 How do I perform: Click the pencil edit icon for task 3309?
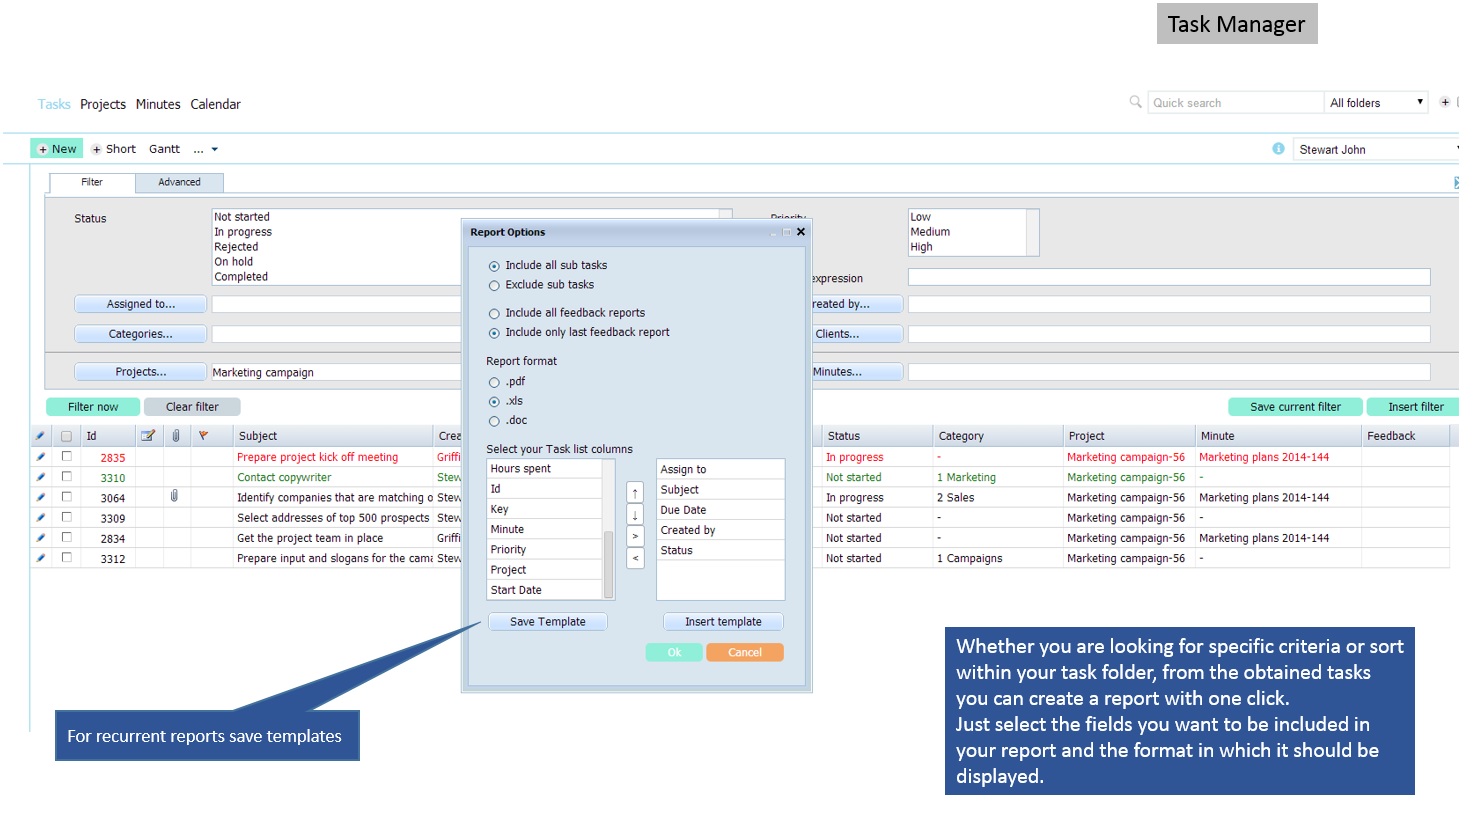(41, 517)
